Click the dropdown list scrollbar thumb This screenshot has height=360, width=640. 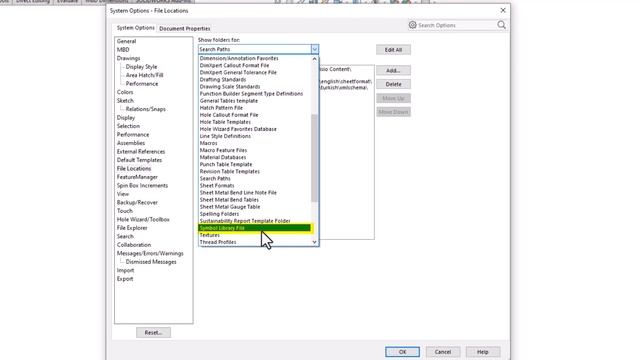314,158
